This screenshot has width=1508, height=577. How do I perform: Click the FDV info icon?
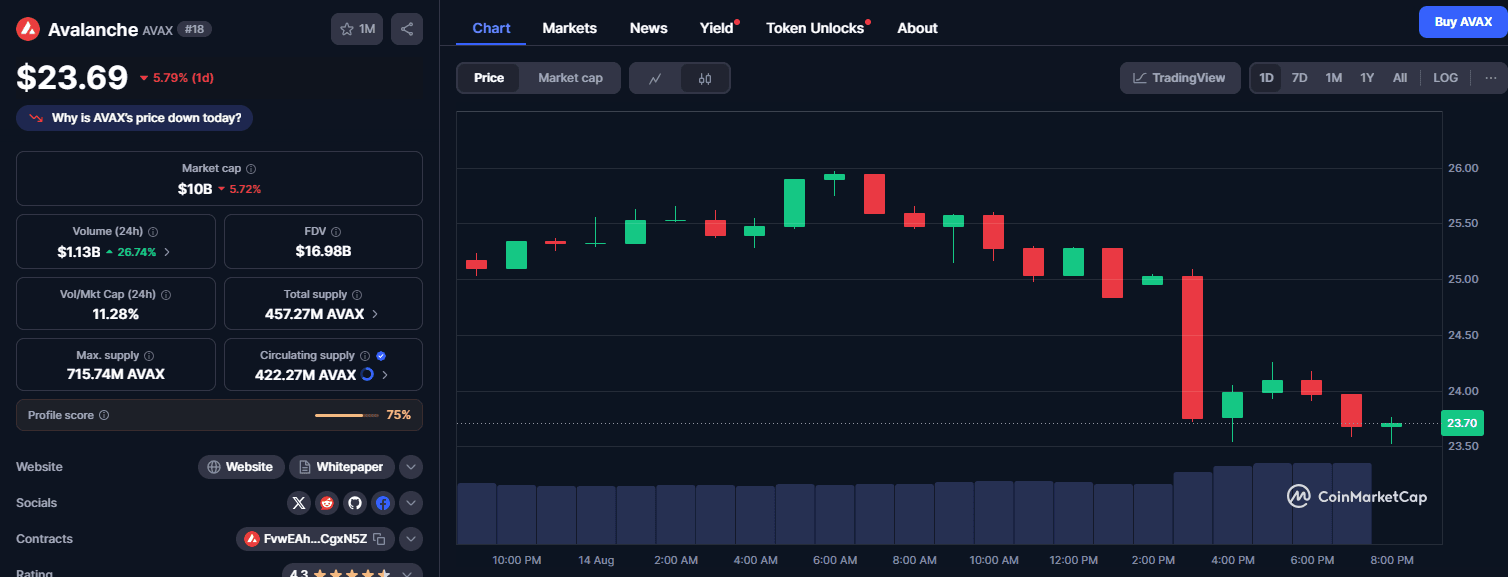click(336, 232)
